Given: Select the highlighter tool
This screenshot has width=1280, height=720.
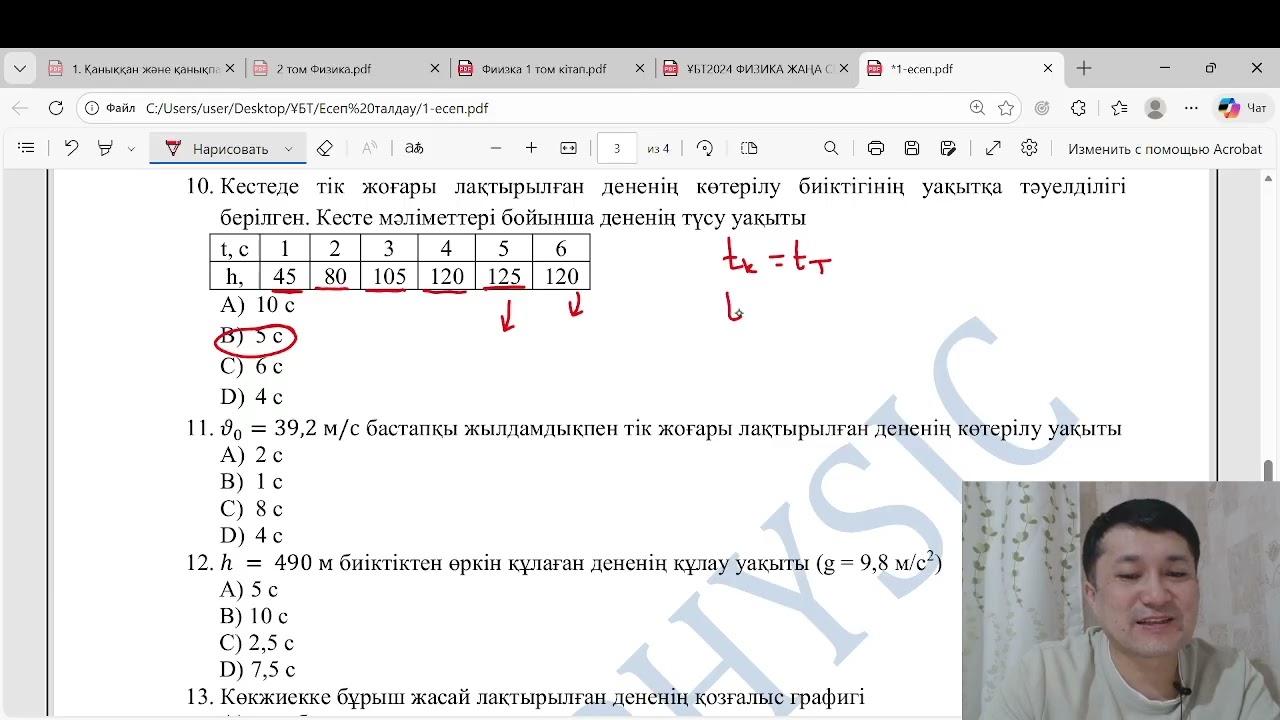Looking at the screenshot, I should click(x=105, y=148).
